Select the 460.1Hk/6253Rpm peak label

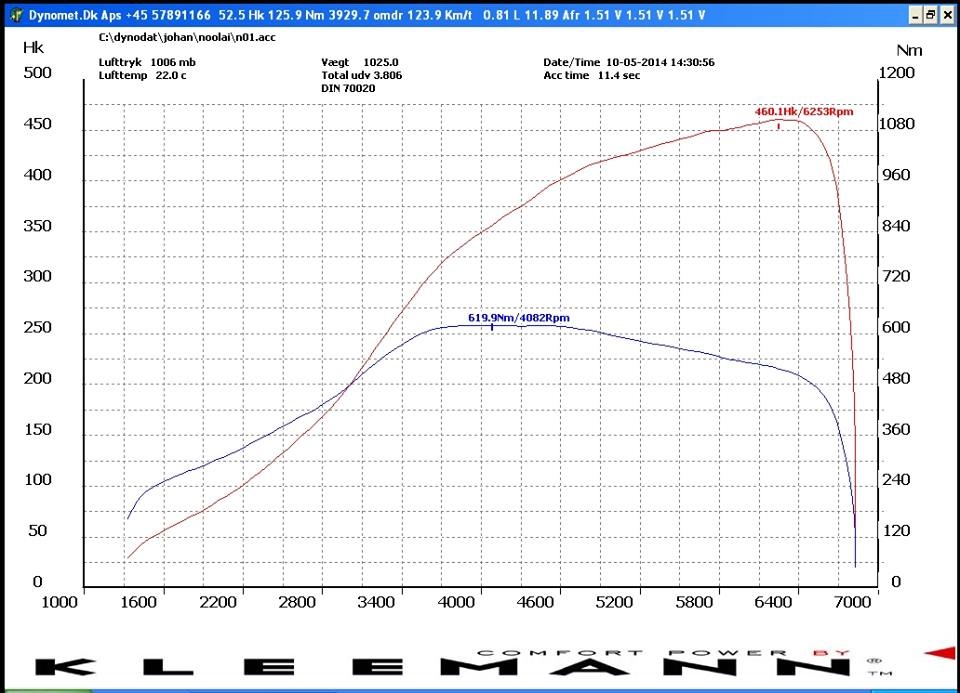803,111
